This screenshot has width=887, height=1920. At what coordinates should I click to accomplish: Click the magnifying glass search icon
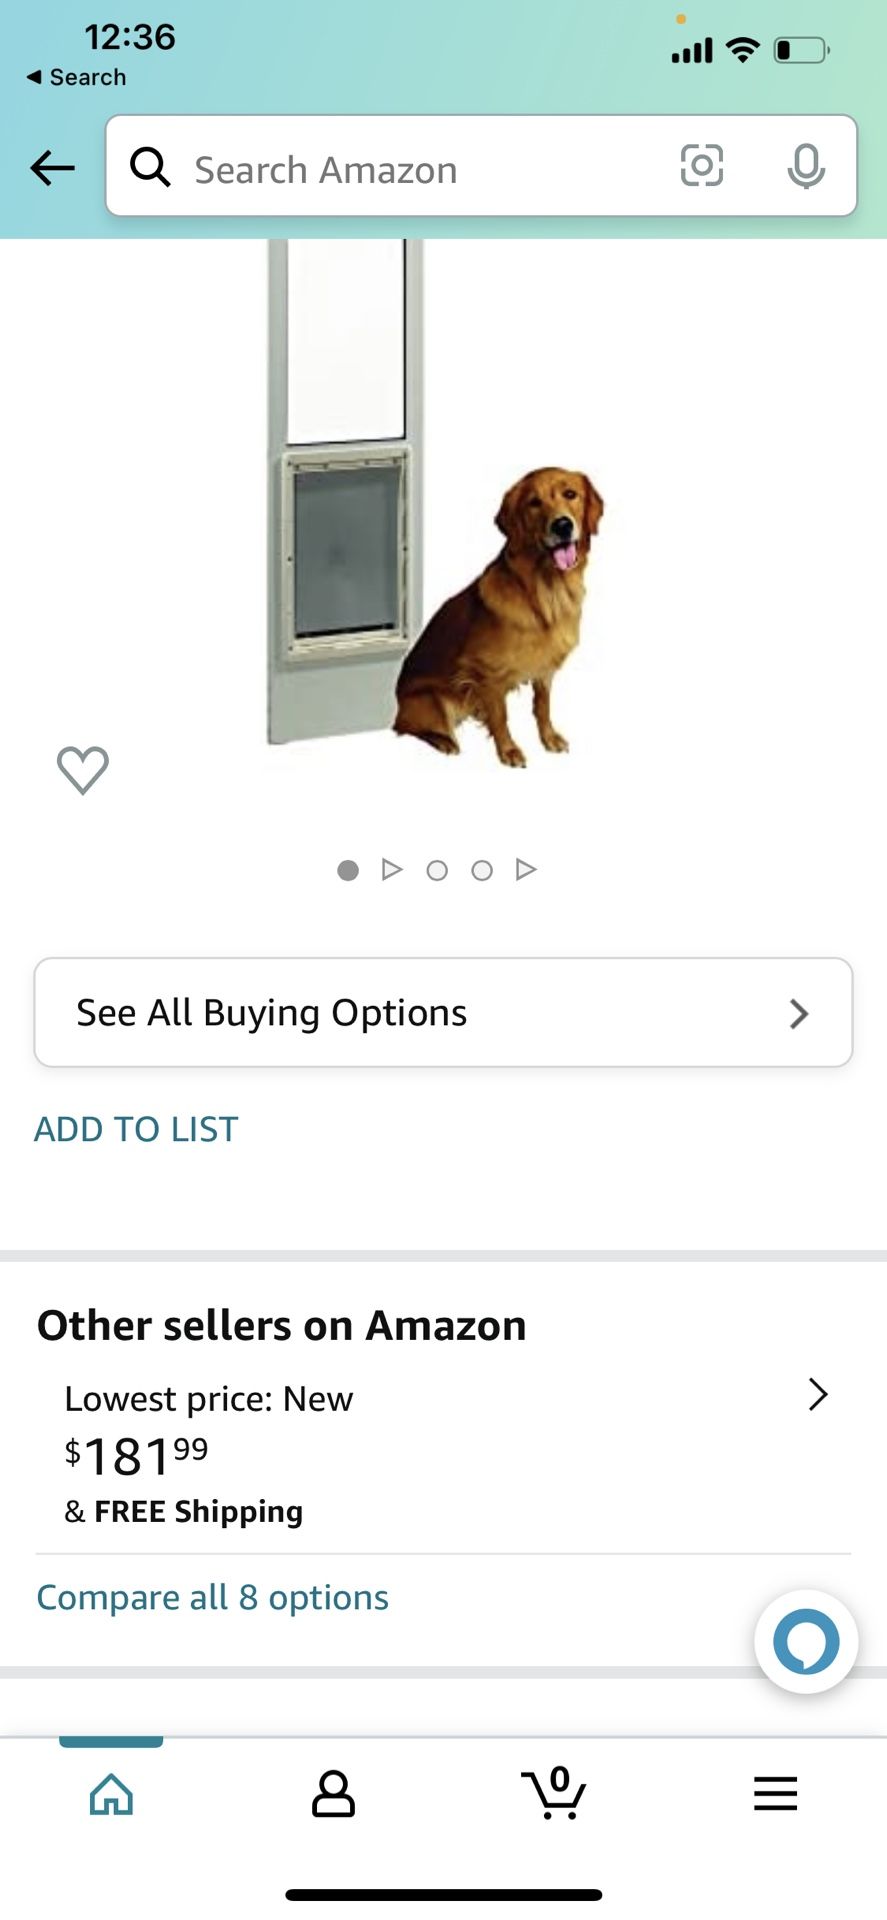tap(151, 167)
